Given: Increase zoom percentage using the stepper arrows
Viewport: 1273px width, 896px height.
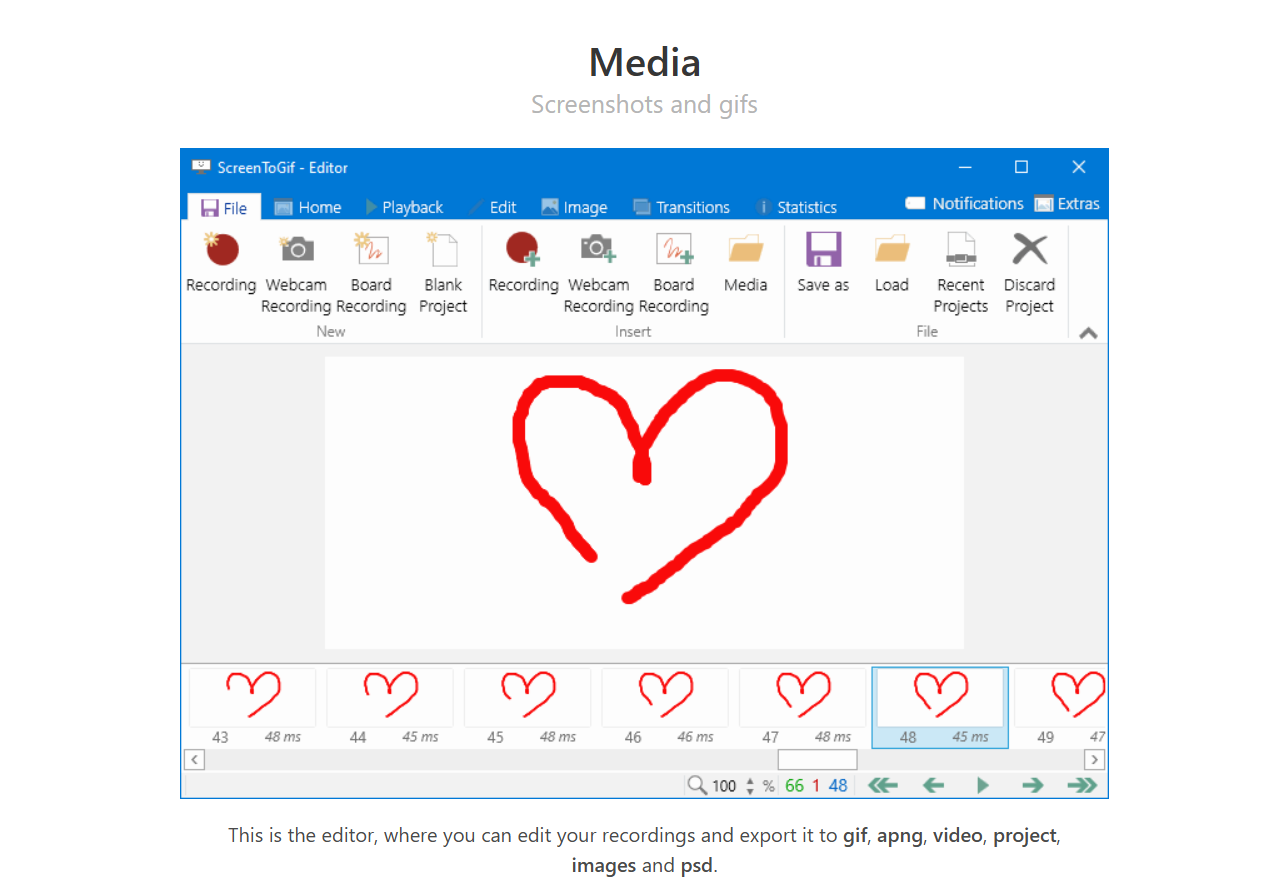Looking at the screenshot, I should coord(750,780).
